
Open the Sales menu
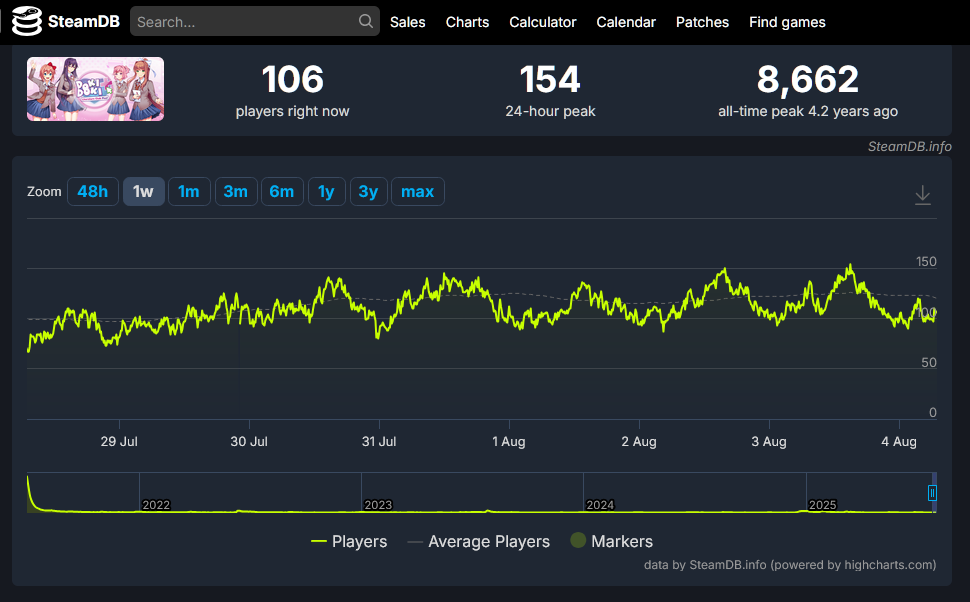click(408, 22)
